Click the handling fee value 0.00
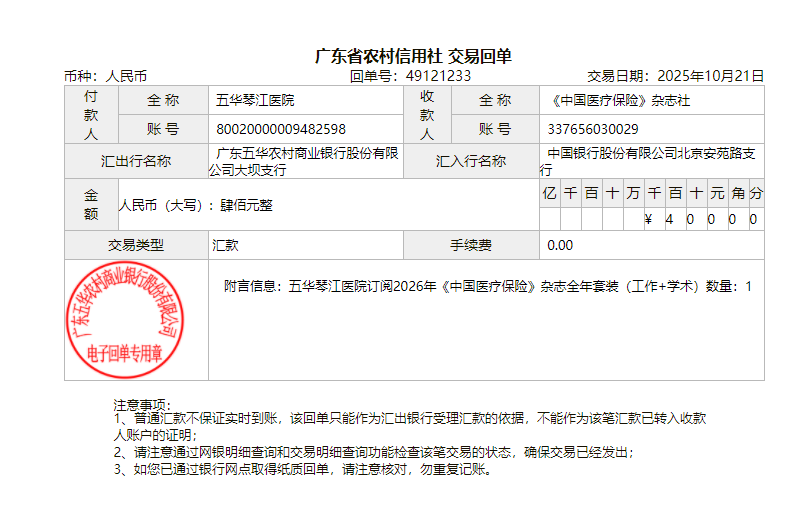807x526 pixels. pyautogui.click(x=560, y=245)
